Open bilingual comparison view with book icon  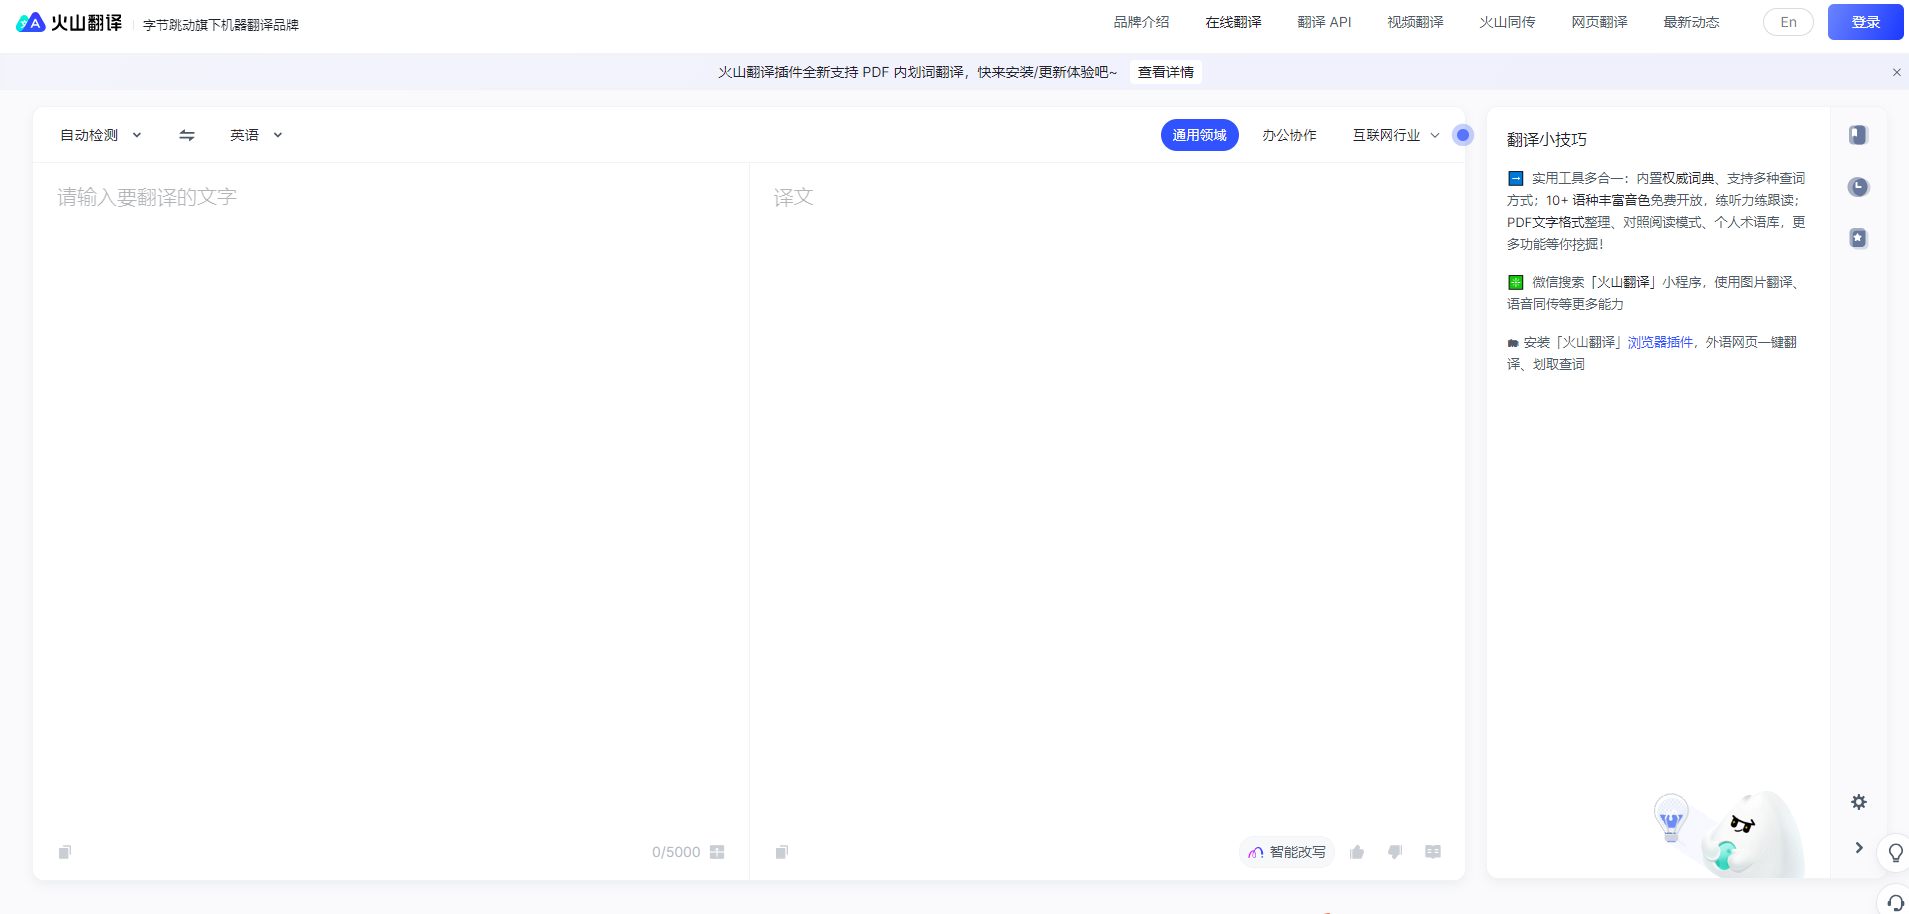tap(1433, 852)
